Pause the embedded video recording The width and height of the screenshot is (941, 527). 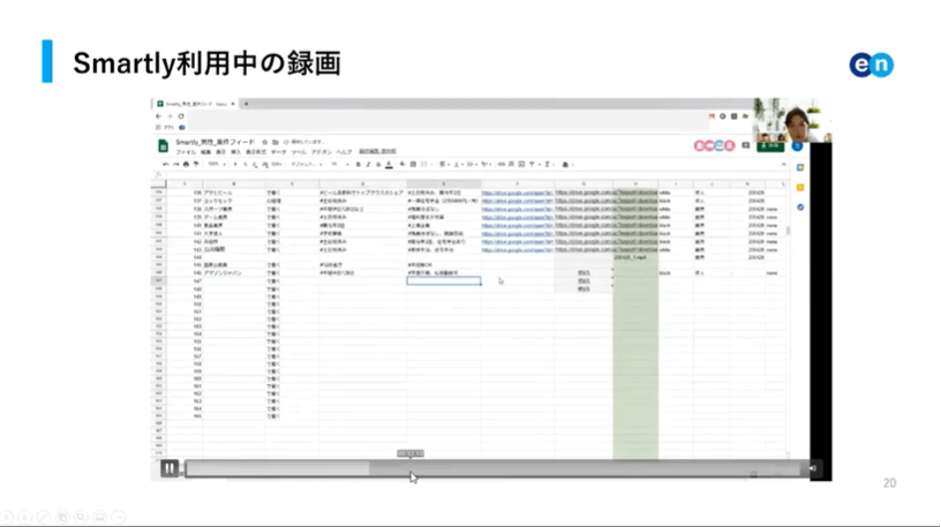point(169,469)
